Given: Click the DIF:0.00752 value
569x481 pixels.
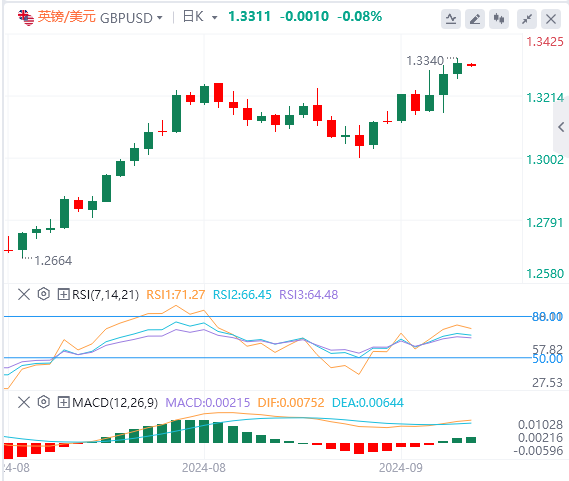Looking at the screenshot, I should click(291, 403).
